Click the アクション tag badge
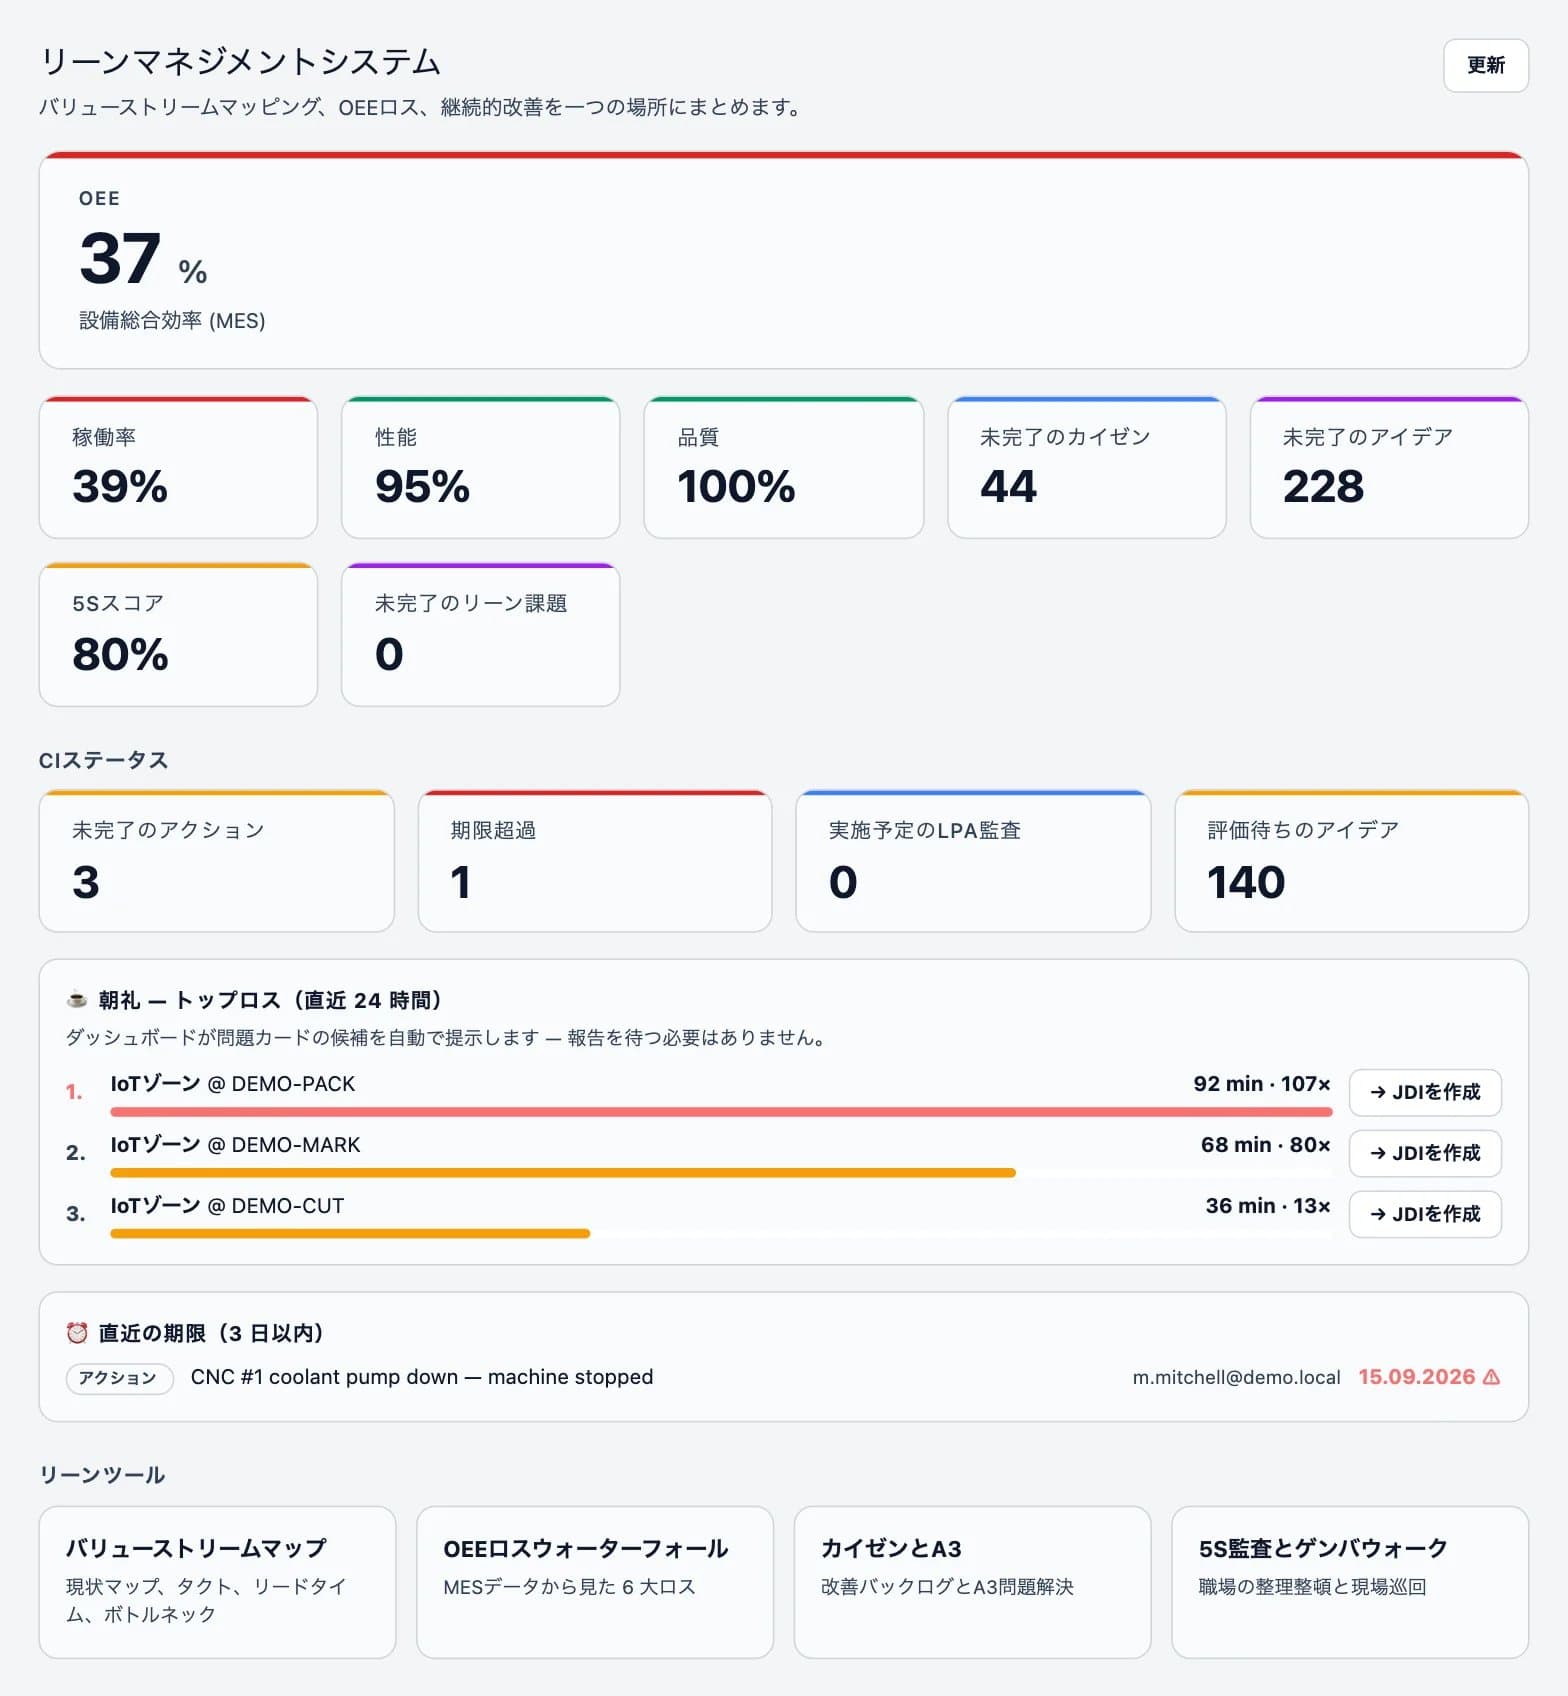Screen dimensions: 1568x1696 119,1378
